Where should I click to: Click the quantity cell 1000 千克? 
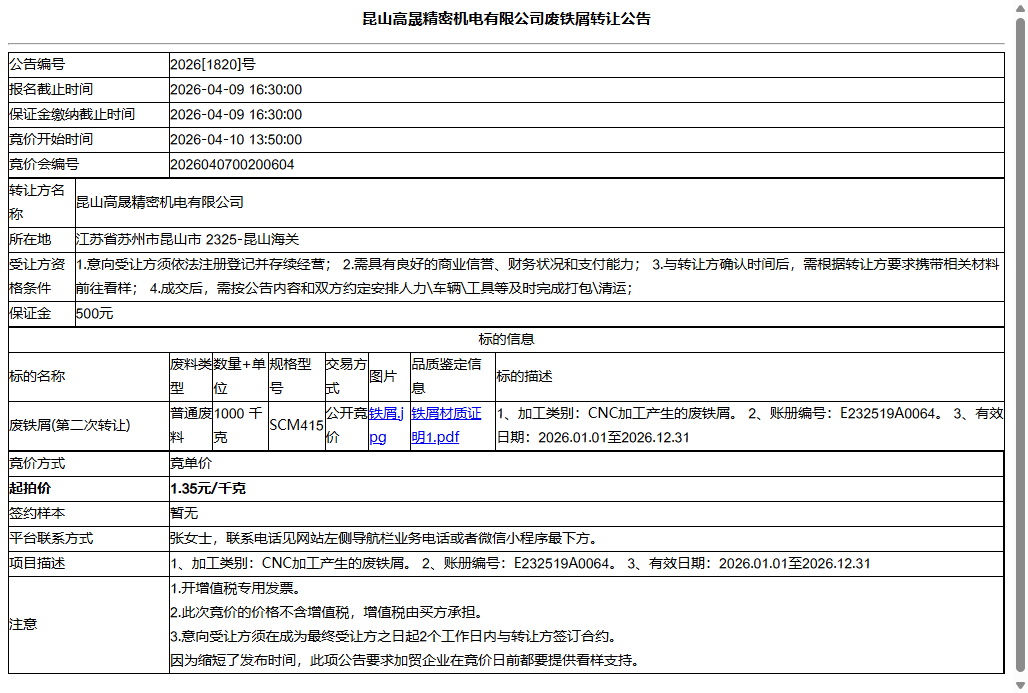click(x=240, y=426)
